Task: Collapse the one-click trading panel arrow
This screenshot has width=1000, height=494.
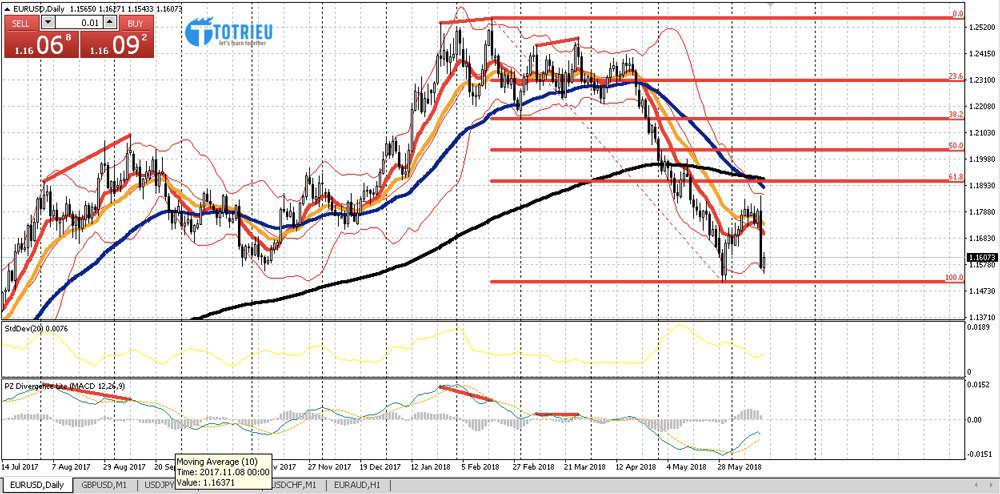Action: tap(7, 8)
